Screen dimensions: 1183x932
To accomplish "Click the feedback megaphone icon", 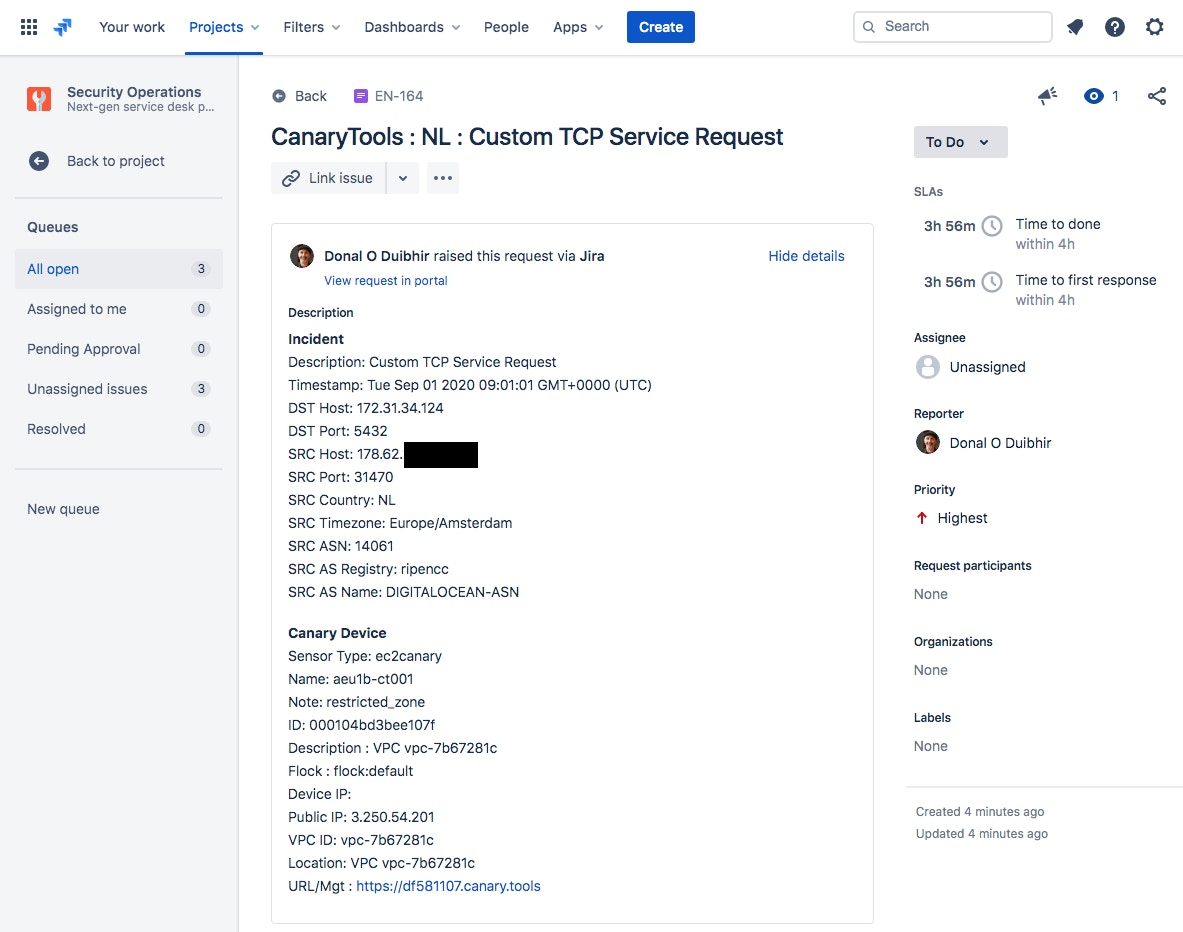I will click(1047, 96).
